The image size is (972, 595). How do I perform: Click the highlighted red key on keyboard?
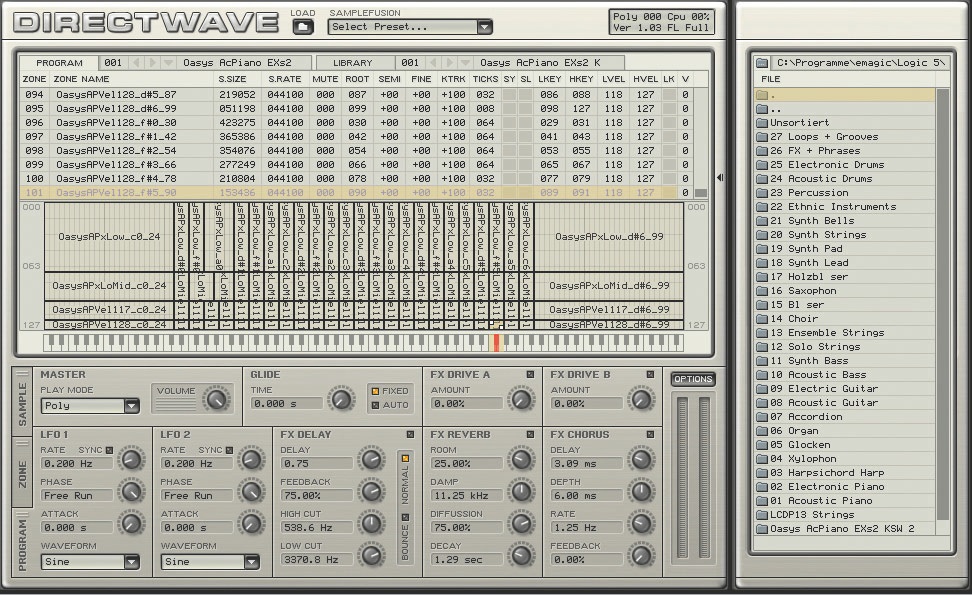[496, 343]
